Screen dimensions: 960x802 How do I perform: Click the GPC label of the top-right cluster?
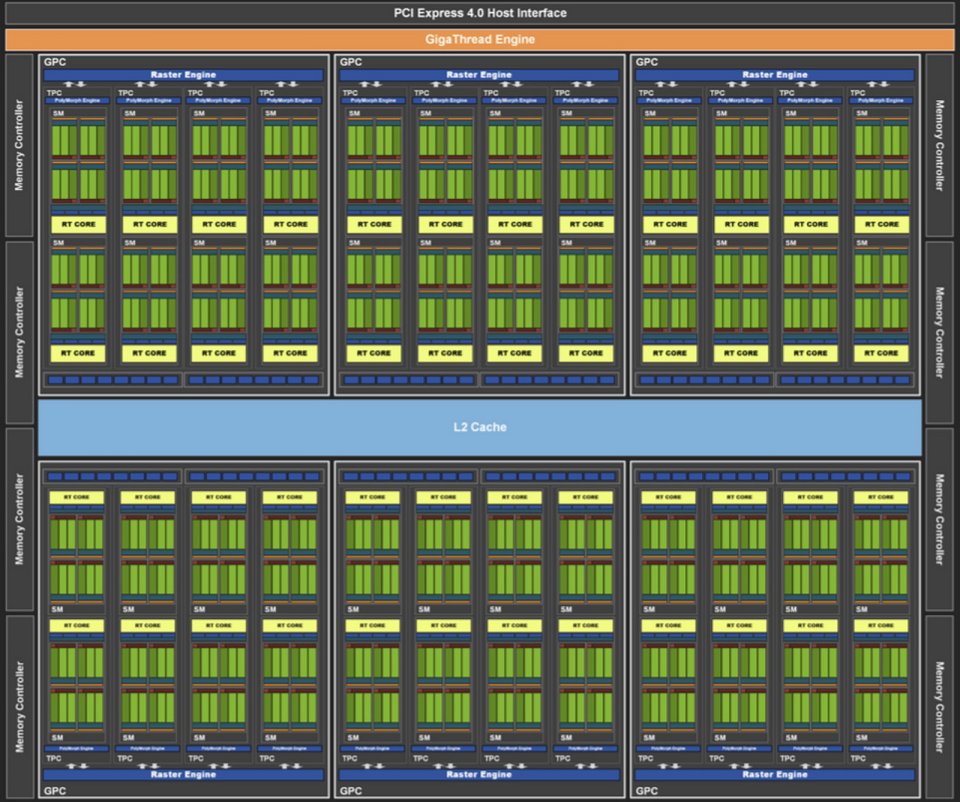647,62
